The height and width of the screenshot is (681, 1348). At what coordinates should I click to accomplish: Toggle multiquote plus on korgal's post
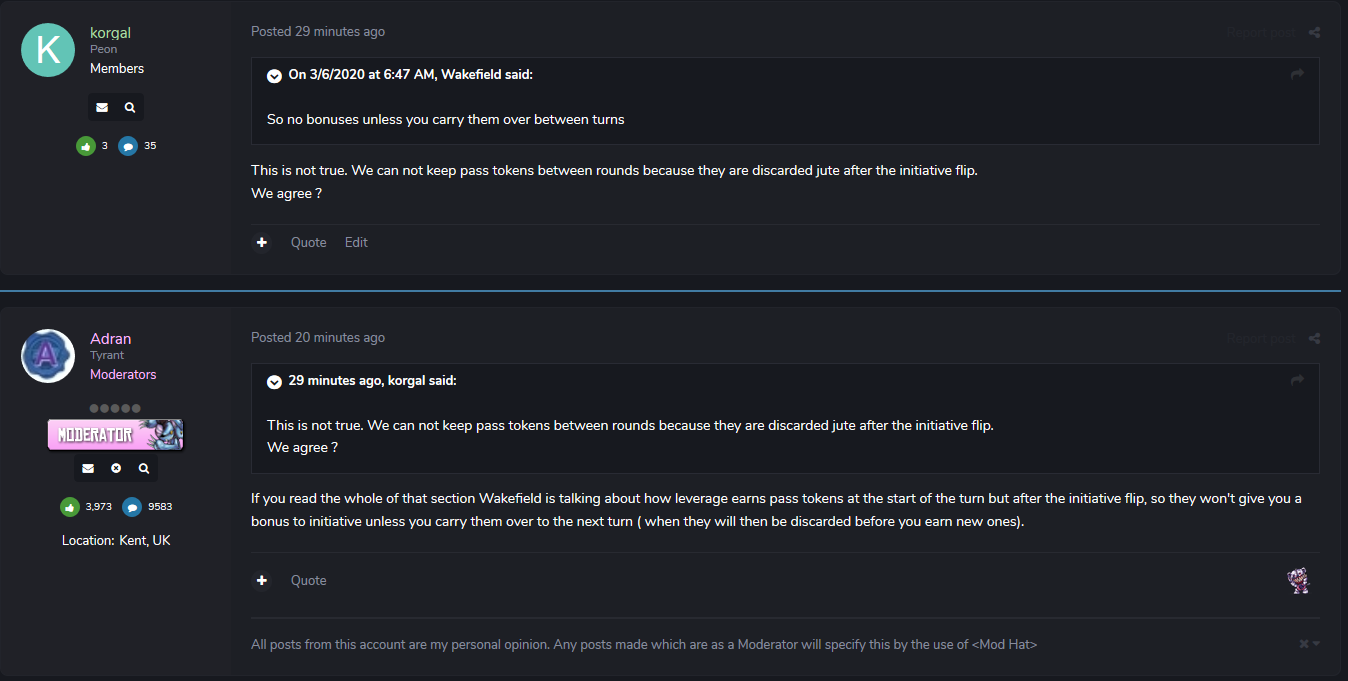point(262,242)
